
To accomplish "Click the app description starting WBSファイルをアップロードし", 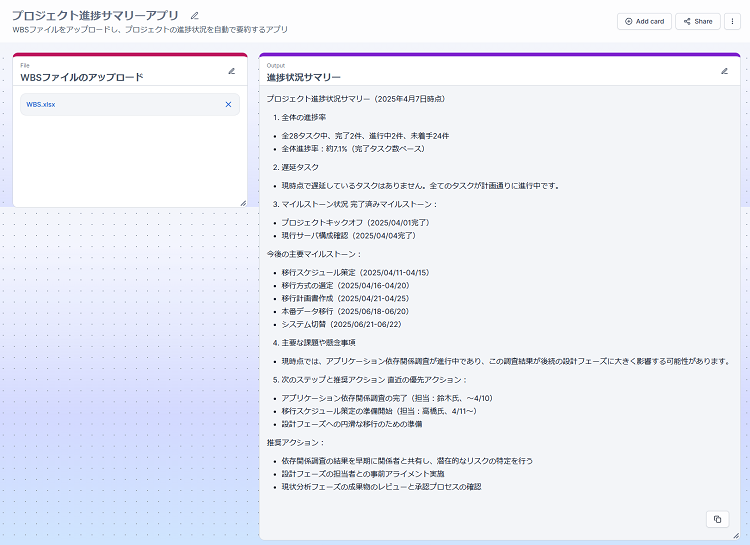I will point(150,30).
